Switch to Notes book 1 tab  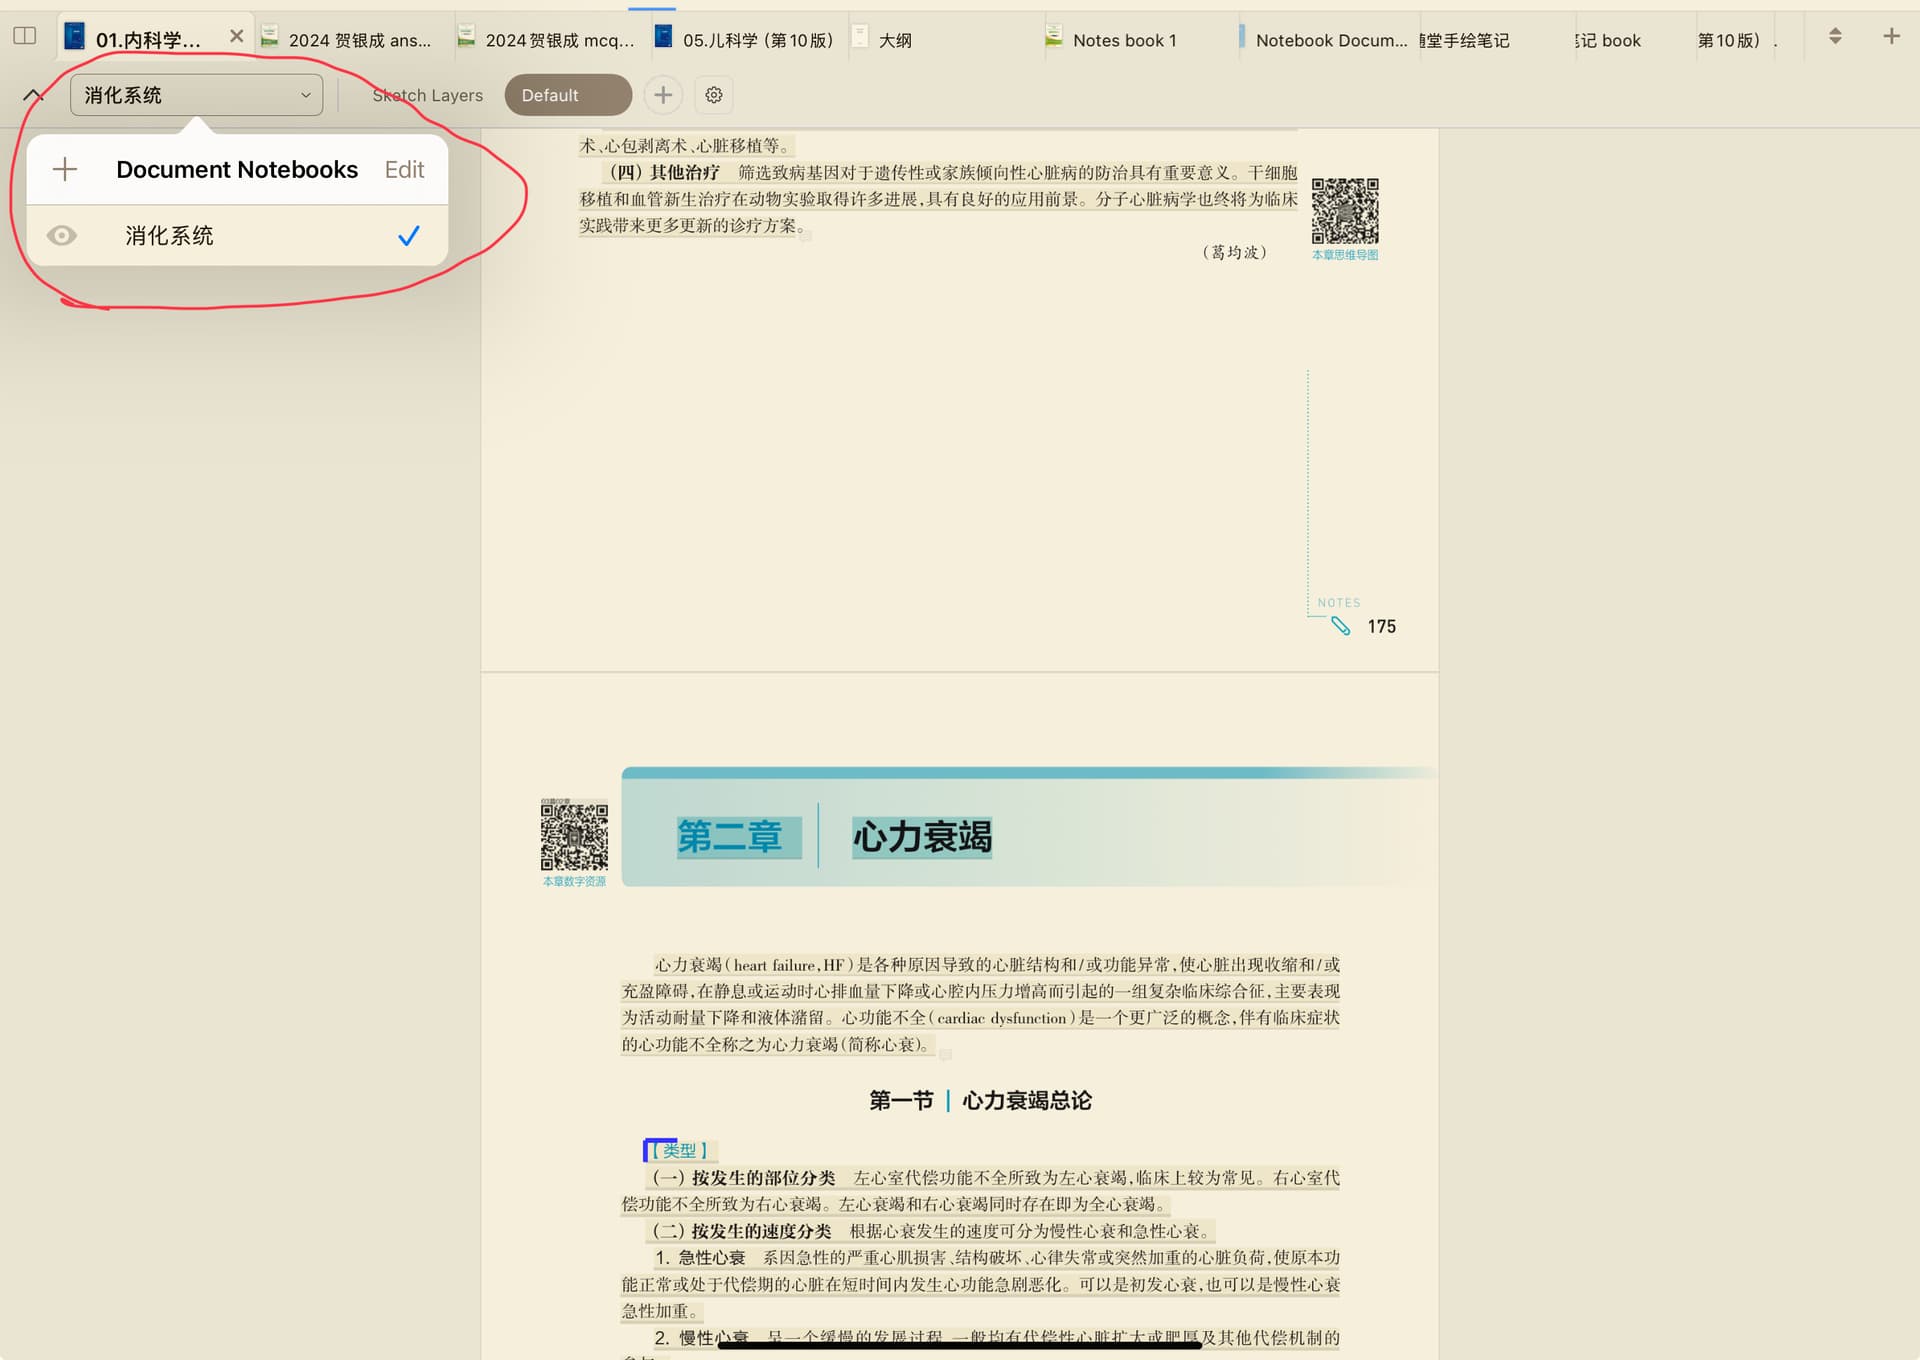1123,40
